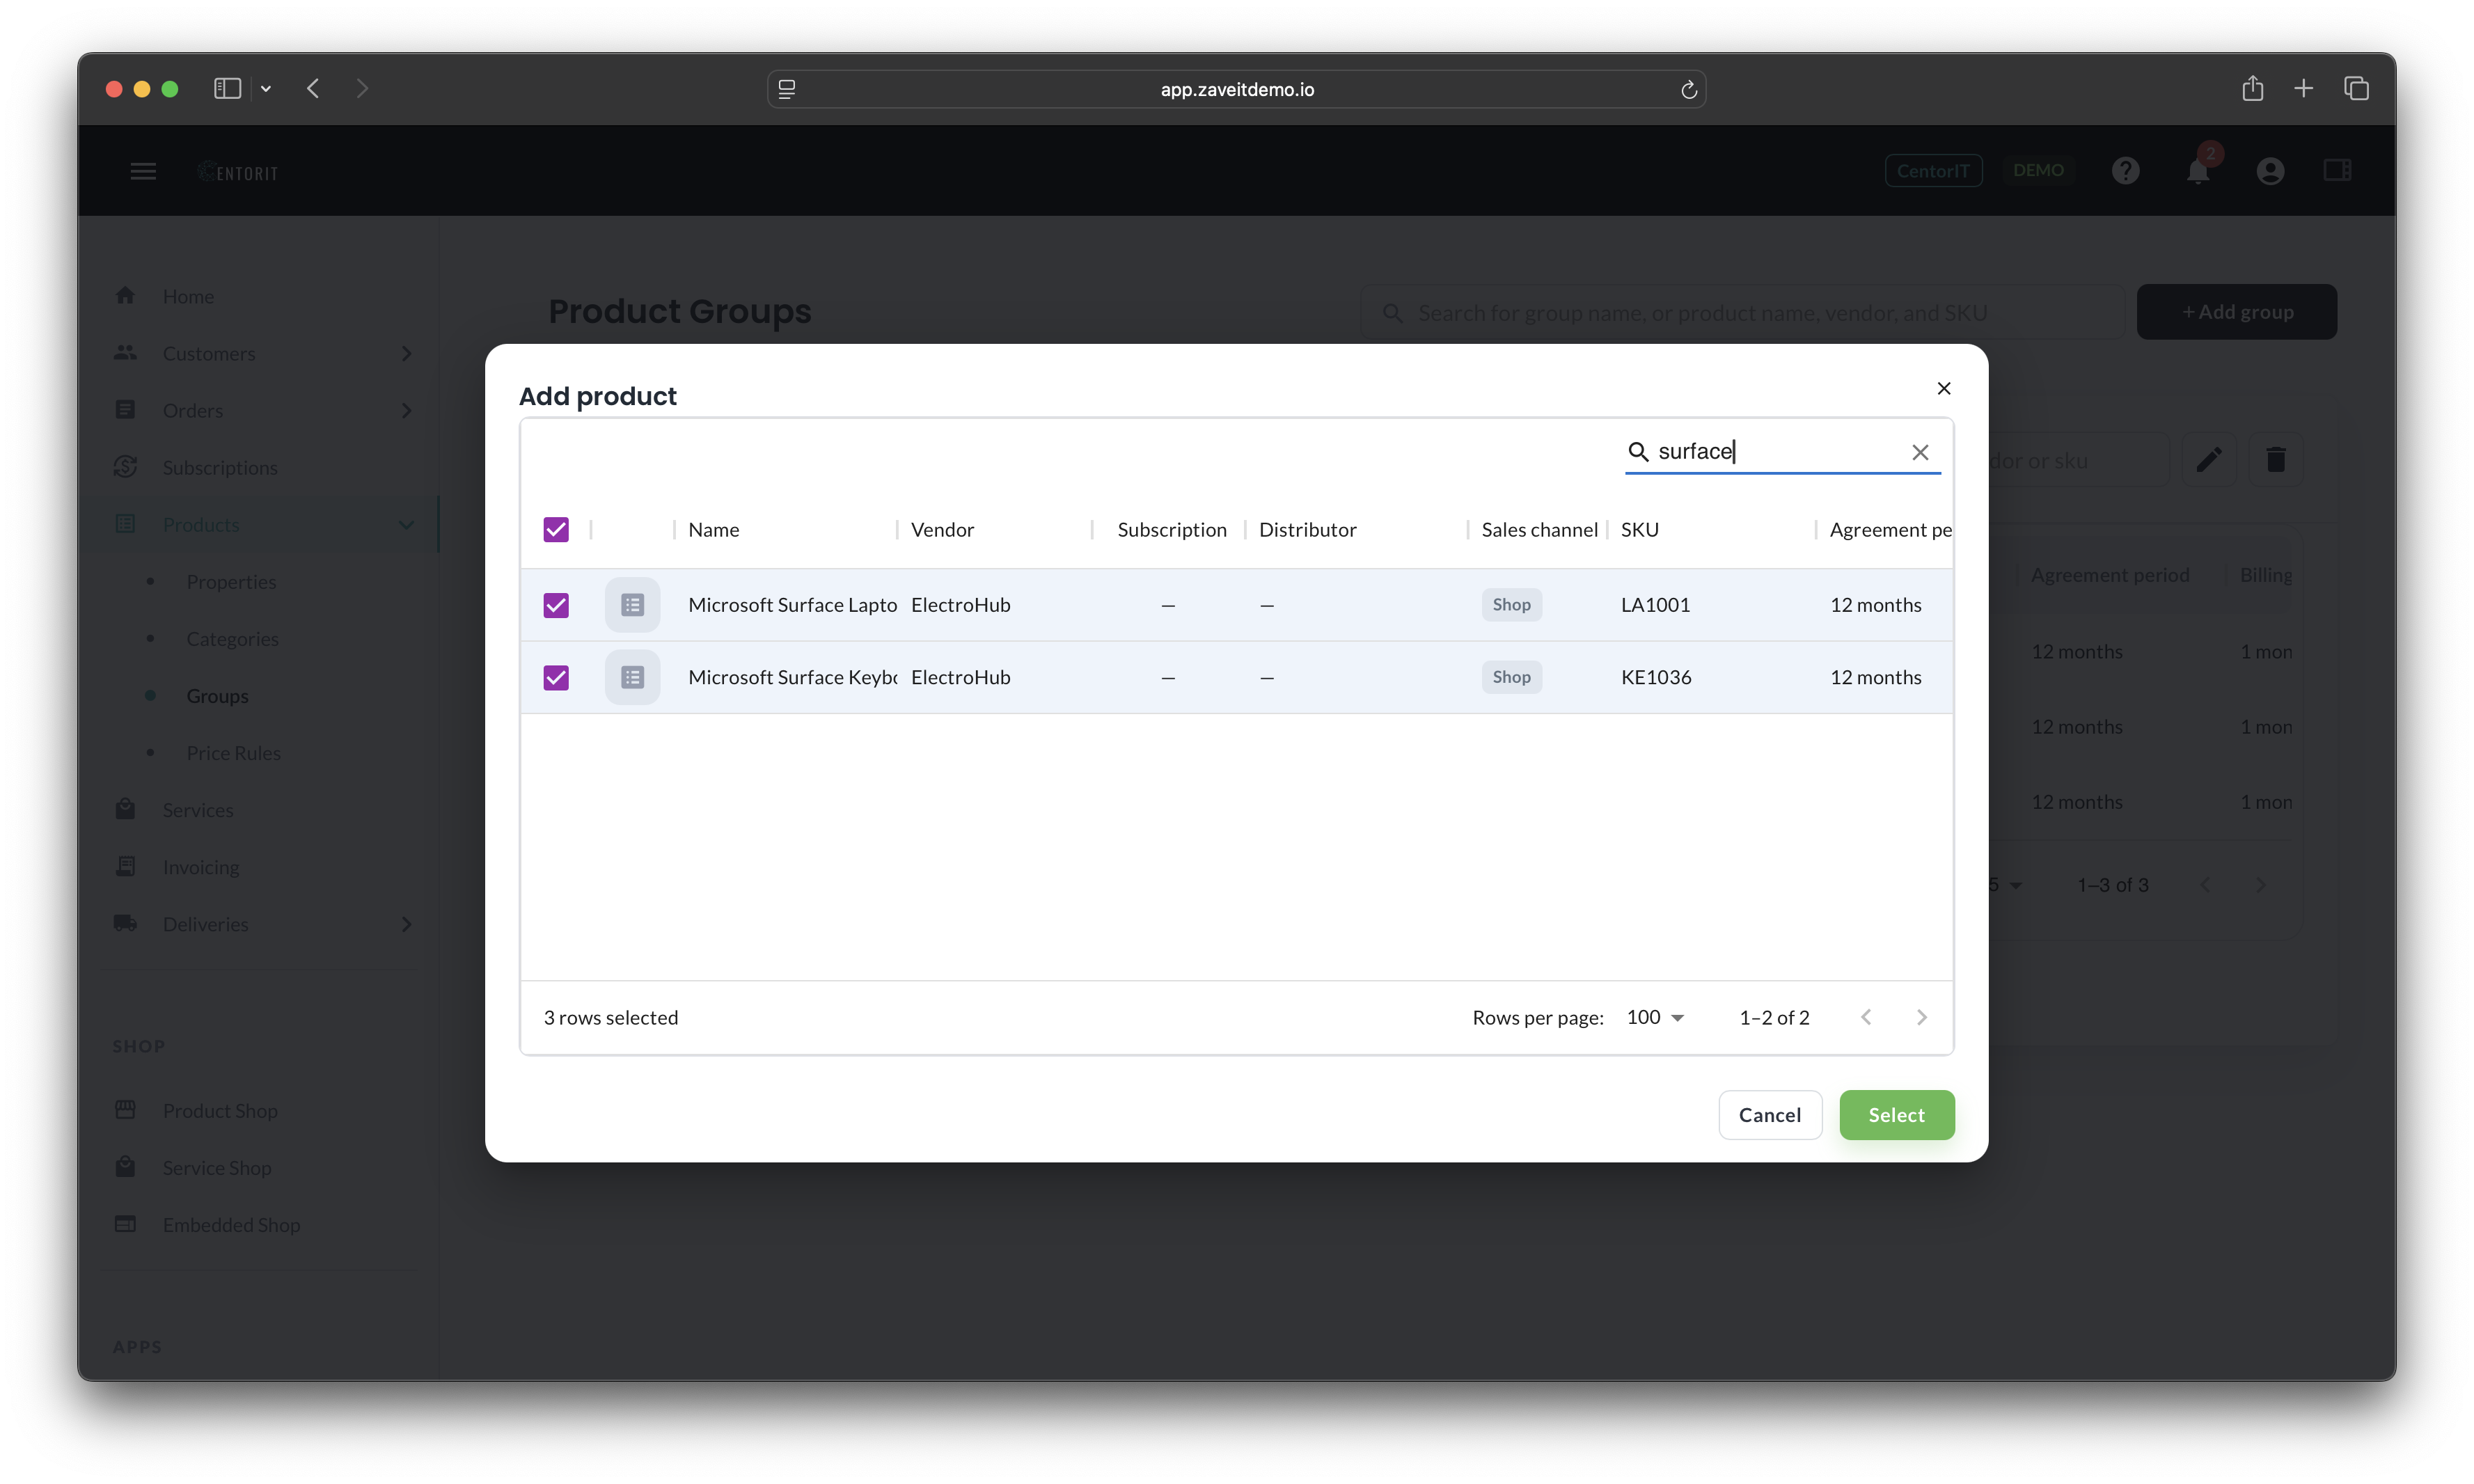Toggle the Safari sidebar panel

[227, 89]
